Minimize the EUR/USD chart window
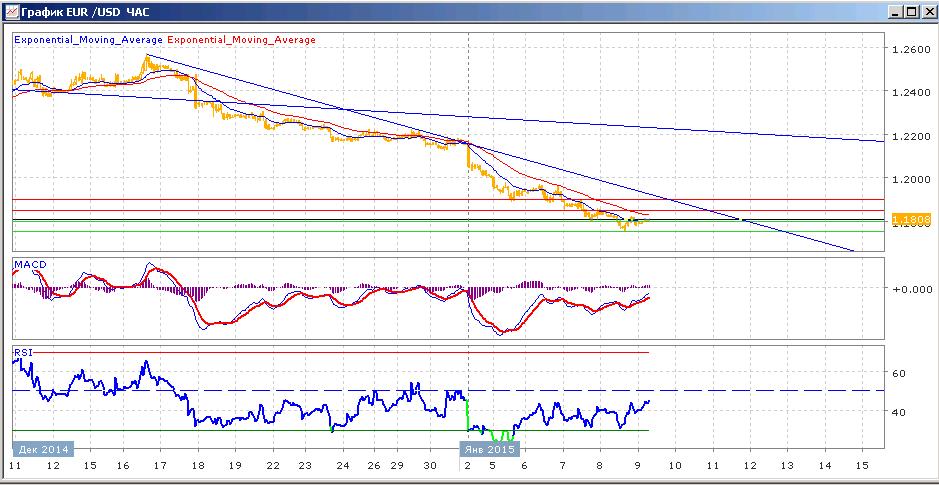The width and height of the screenshot is (939, 485). pos(895,11)
